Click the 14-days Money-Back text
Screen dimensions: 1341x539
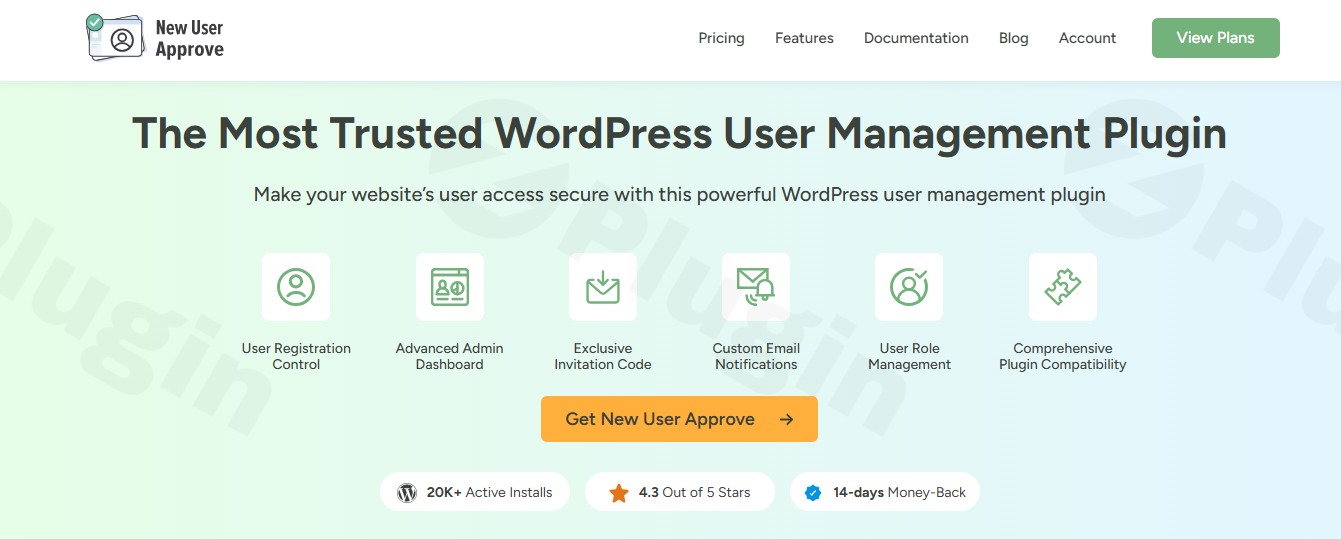899,492
